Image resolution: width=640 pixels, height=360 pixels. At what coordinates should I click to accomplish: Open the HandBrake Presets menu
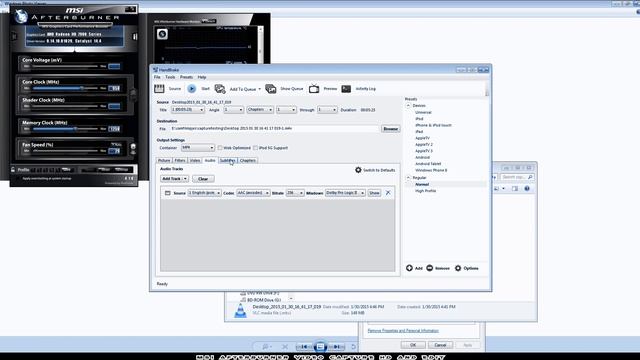coord(186,77)
